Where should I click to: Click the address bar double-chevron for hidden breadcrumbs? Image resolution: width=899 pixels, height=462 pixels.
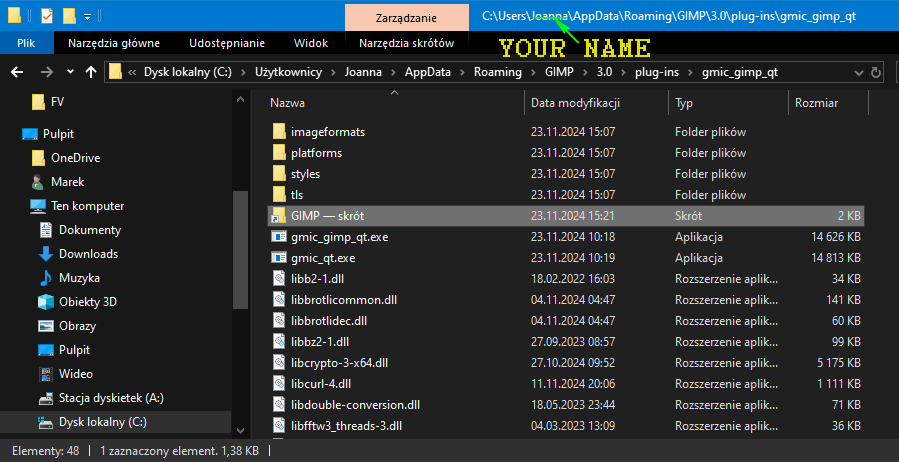click(x=132, y=73)
